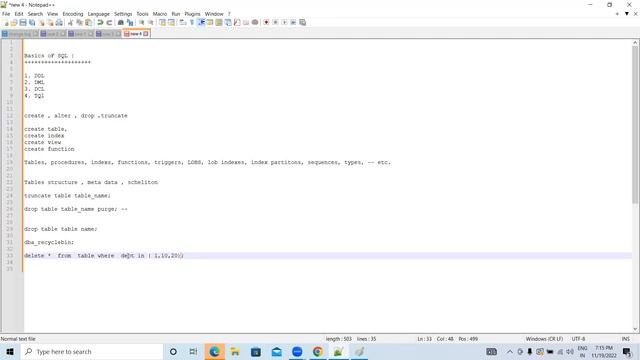Toggle the indent guide toolbar button

point(201,22)
